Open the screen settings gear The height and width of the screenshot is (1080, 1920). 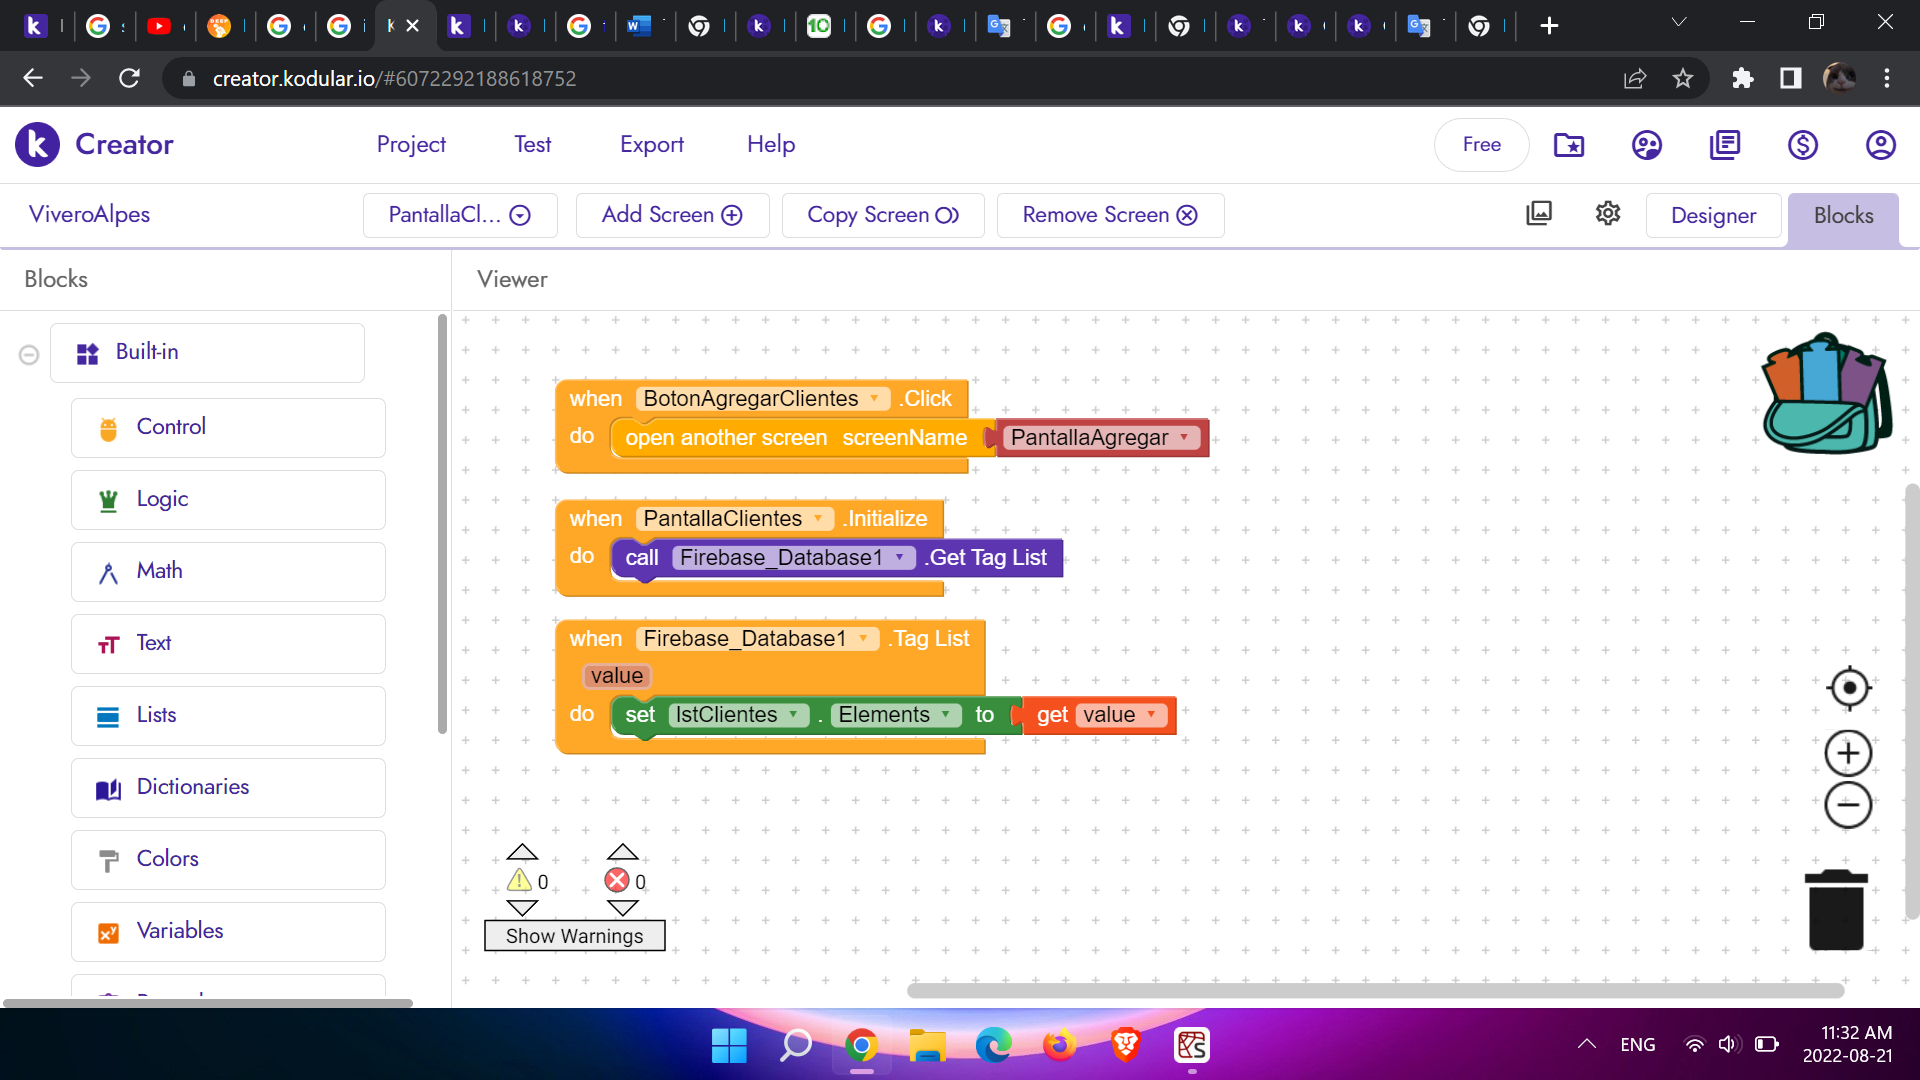1607,213
